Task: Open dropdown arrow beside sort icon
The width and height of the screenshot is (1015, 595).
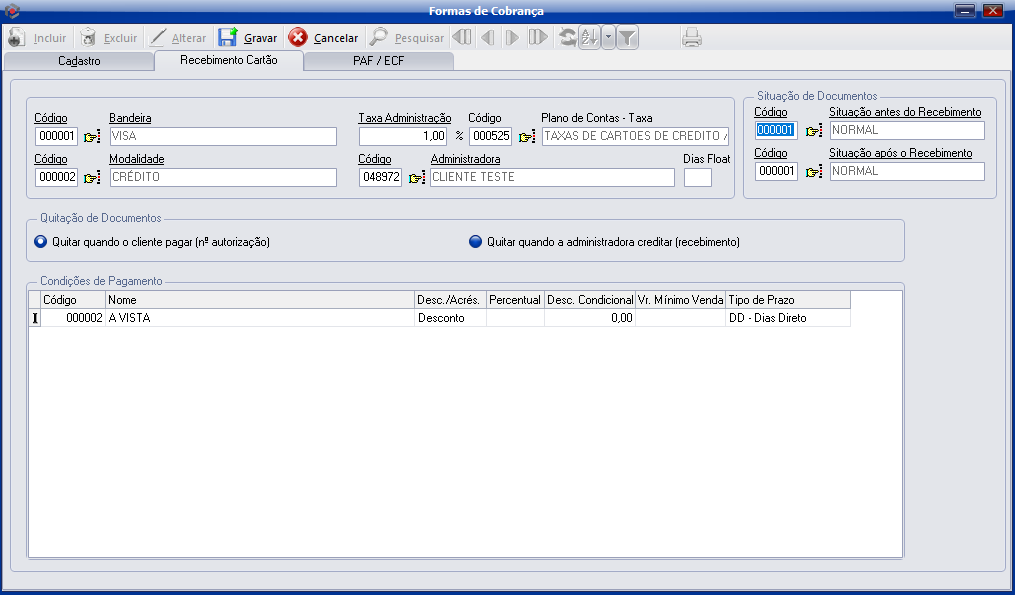Action: pos(608,38)
